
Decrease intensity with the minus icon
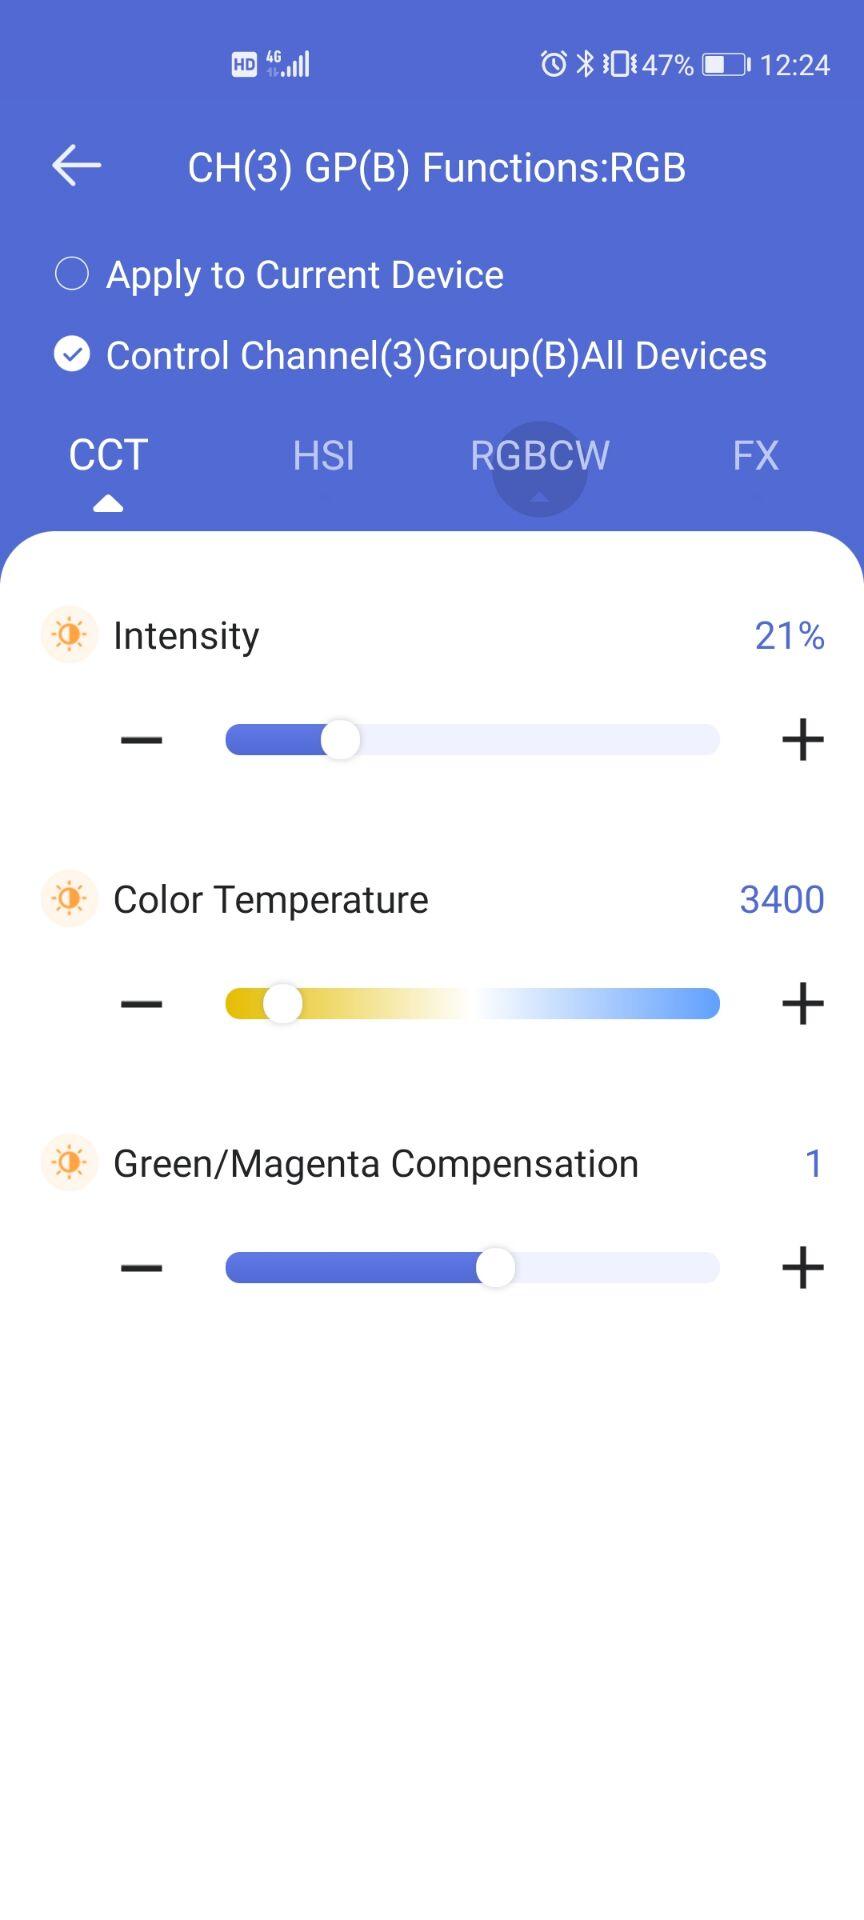coord(141,740)
